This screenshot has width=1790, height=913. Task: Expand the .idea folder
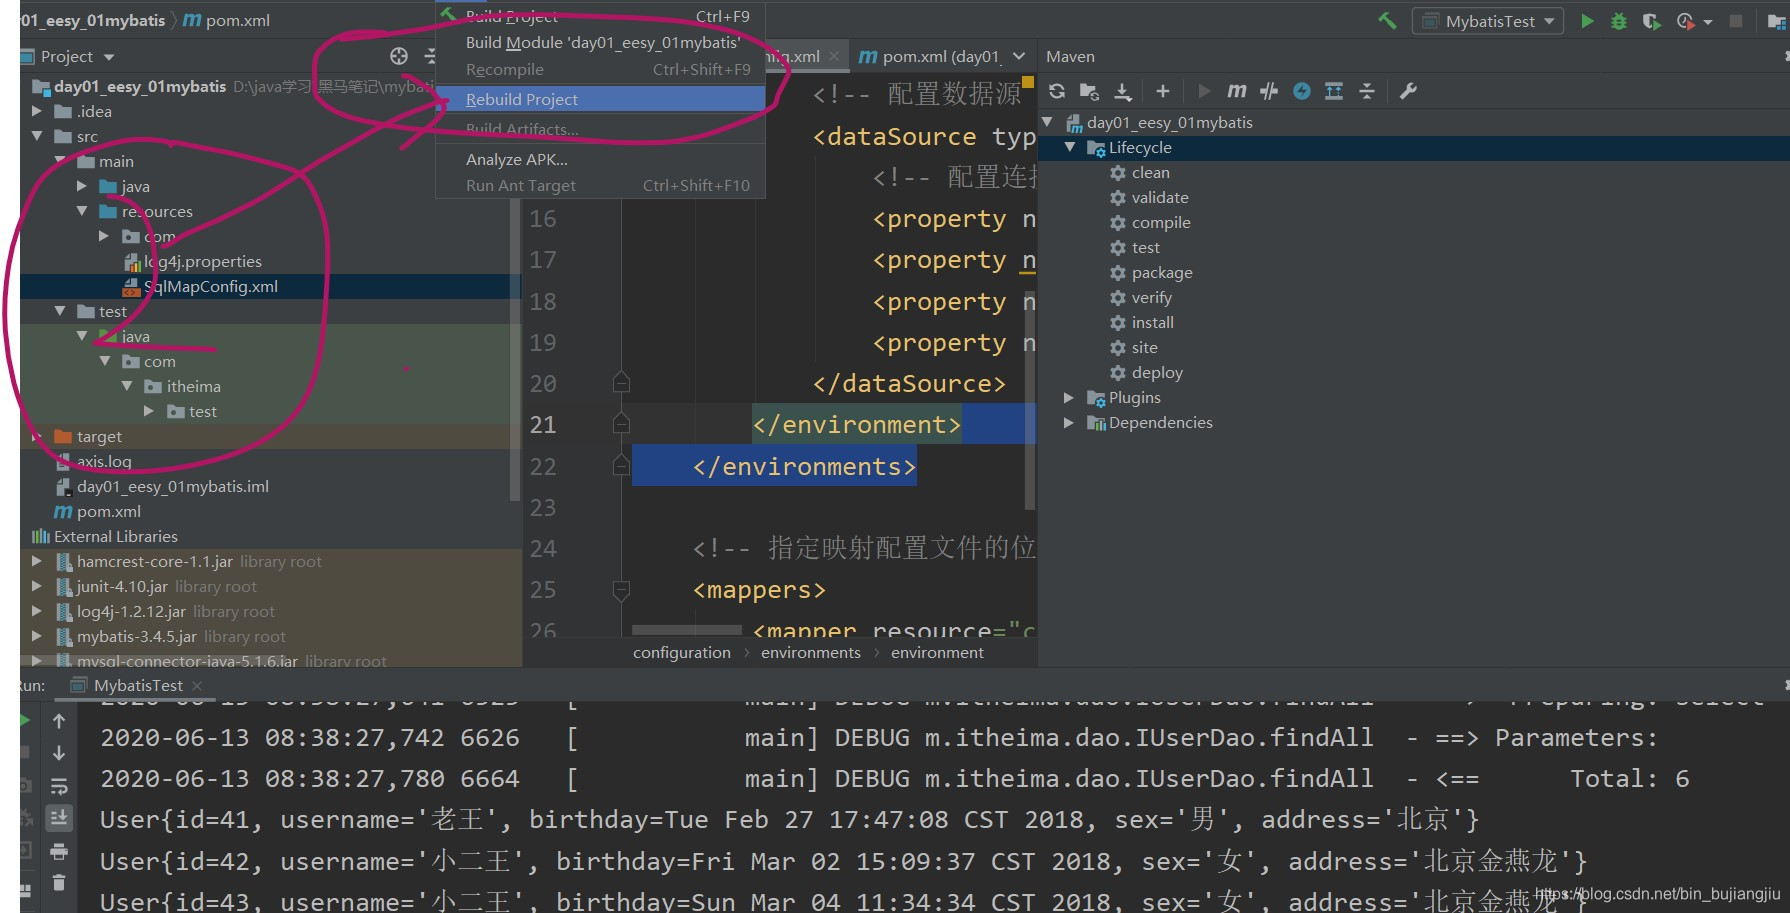37,111
